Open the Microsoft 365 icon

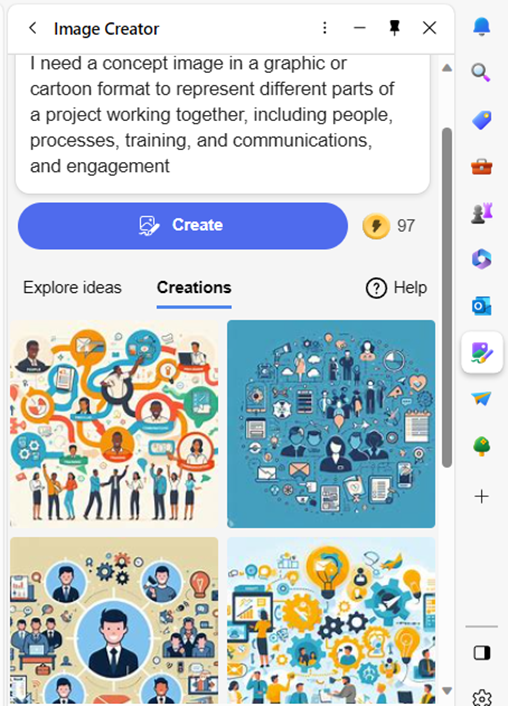[481, 260]
